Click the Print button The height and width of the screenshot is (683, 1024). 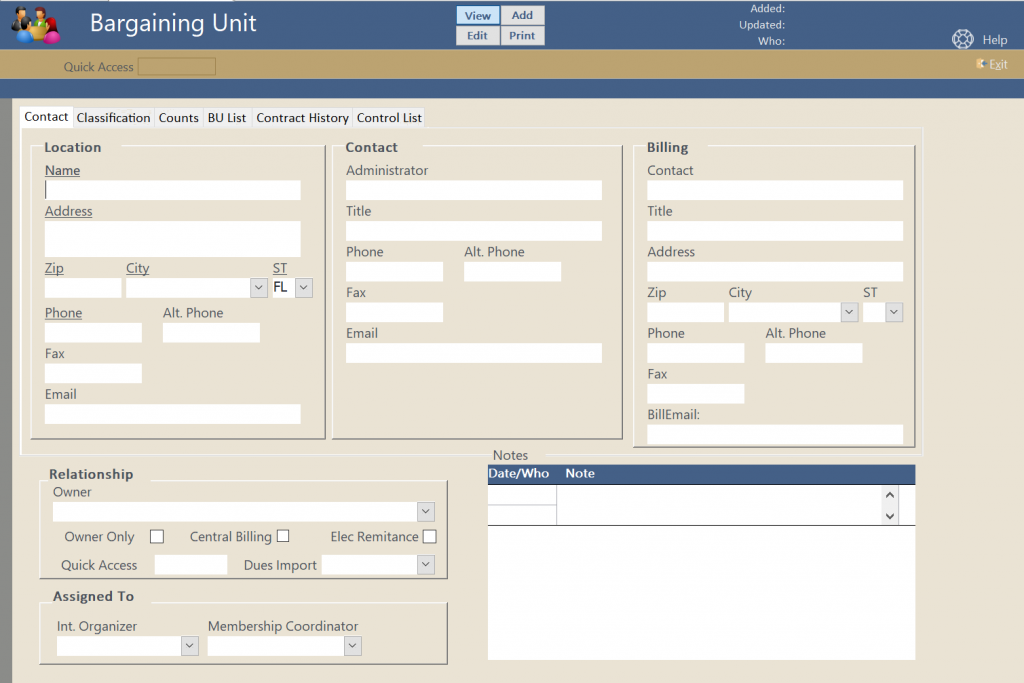[x=522, y=36]
